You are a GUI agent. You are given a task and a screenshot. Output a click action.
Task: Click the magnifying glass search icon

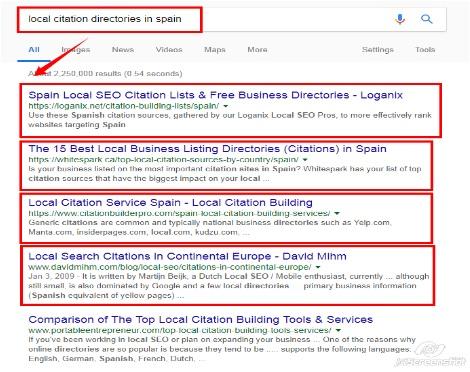426,19
